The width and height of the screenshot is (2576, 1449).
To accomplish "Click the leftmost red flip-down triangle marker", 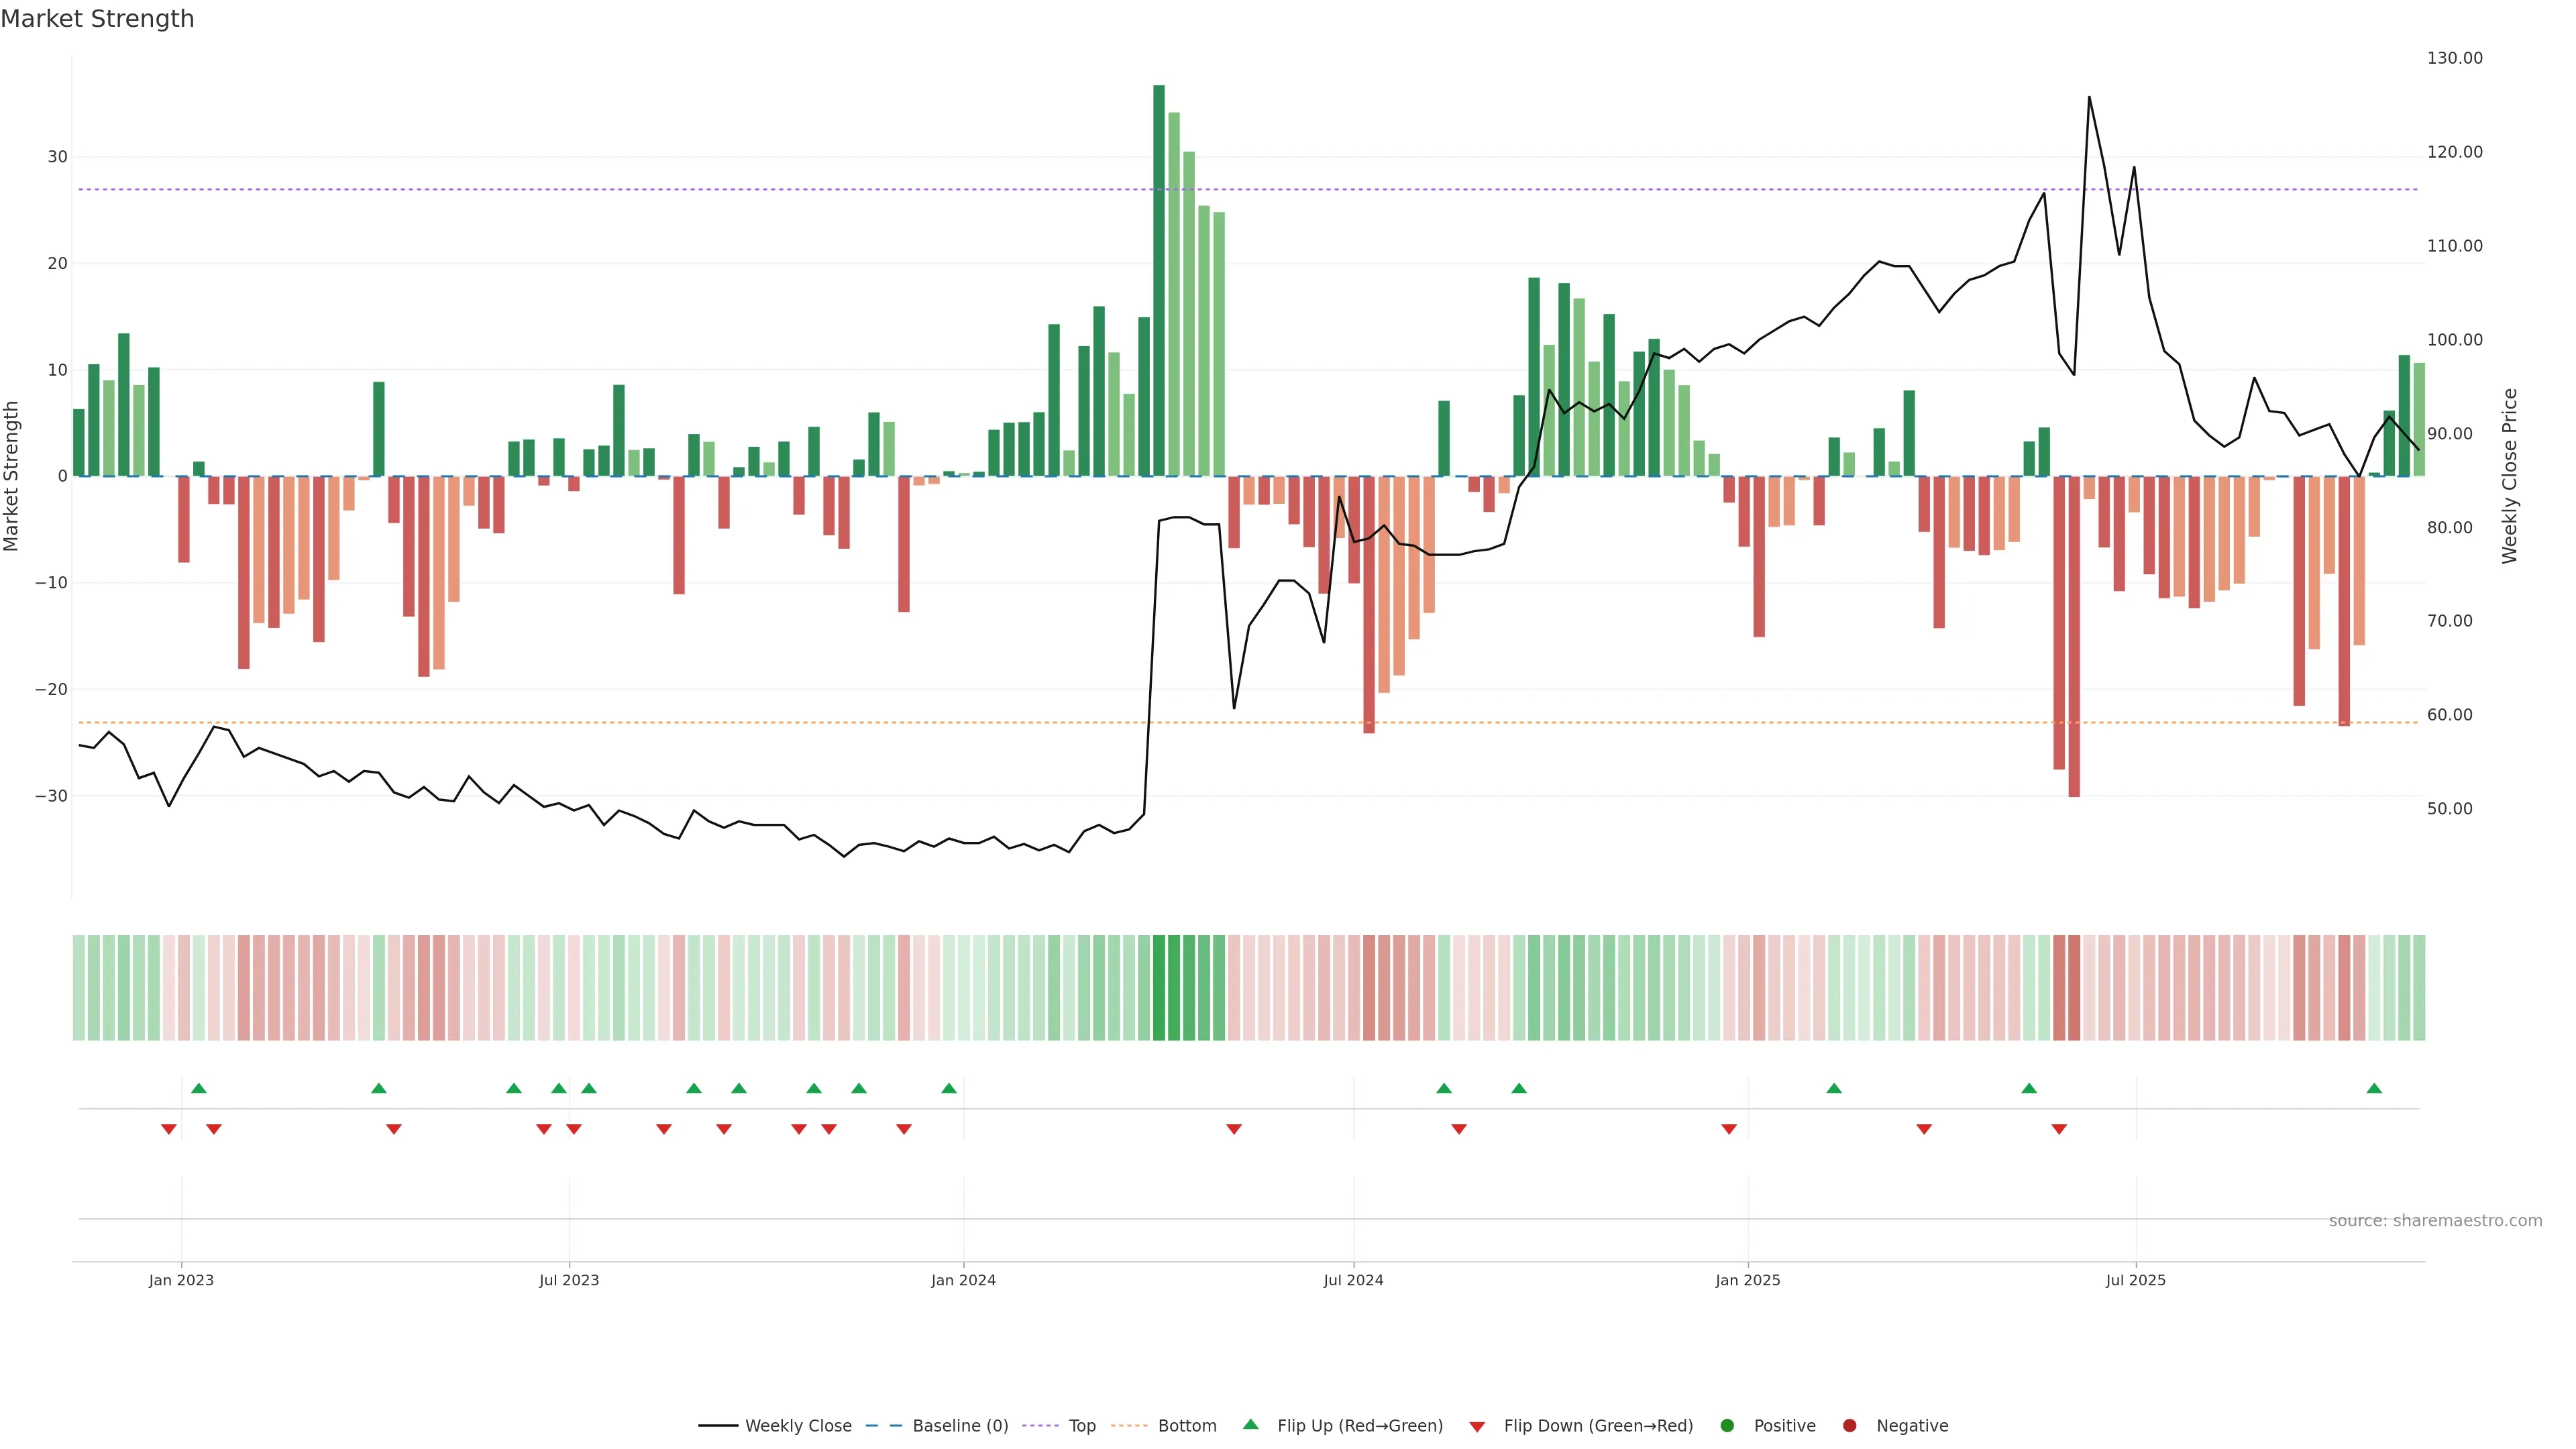I will (169, 1129).
